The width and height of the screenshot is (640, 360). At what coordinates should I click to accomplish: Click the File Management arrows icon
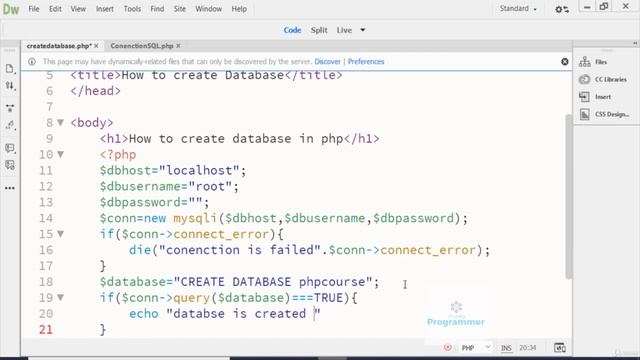coord(10,86)
